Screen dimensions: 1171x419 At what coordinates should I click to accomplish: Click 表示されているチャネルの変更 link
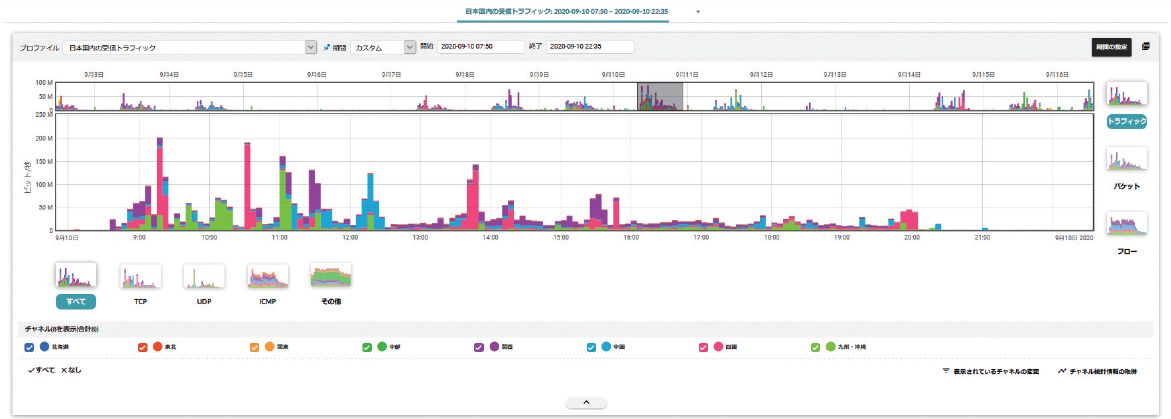(x=990, y=371)
